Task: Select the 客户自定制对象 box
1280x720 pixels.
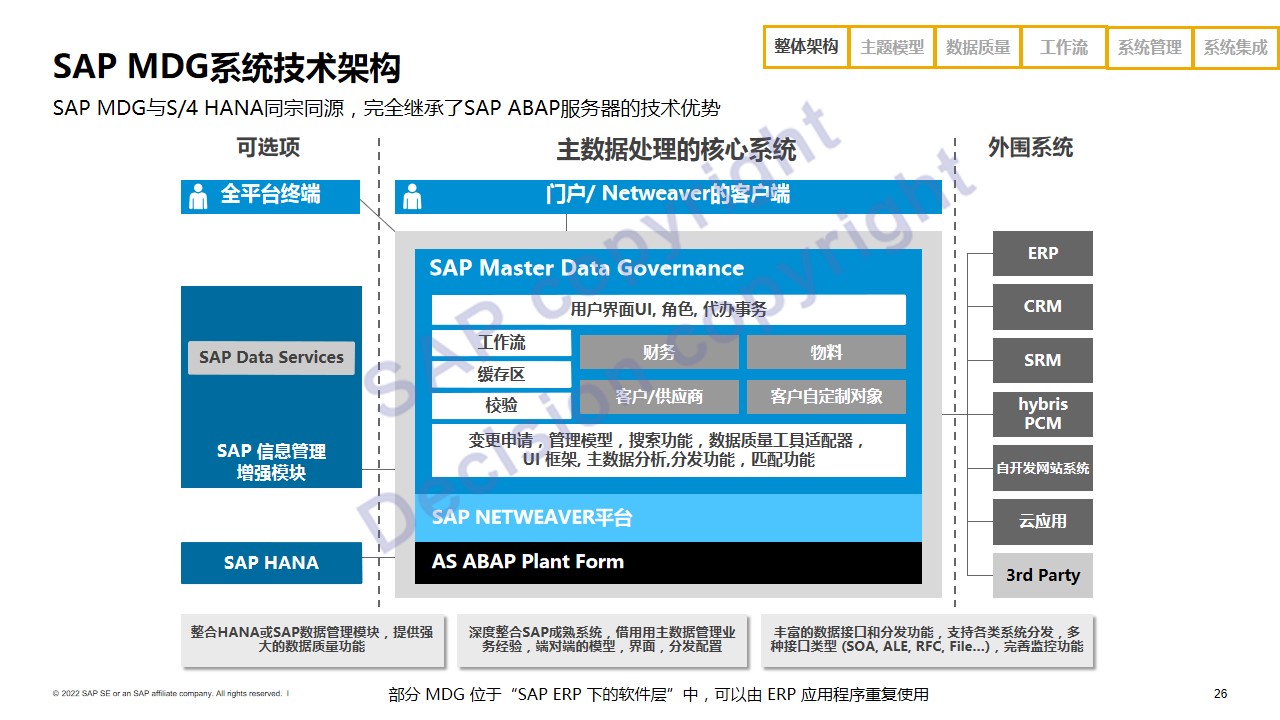Action: [826, 397]
